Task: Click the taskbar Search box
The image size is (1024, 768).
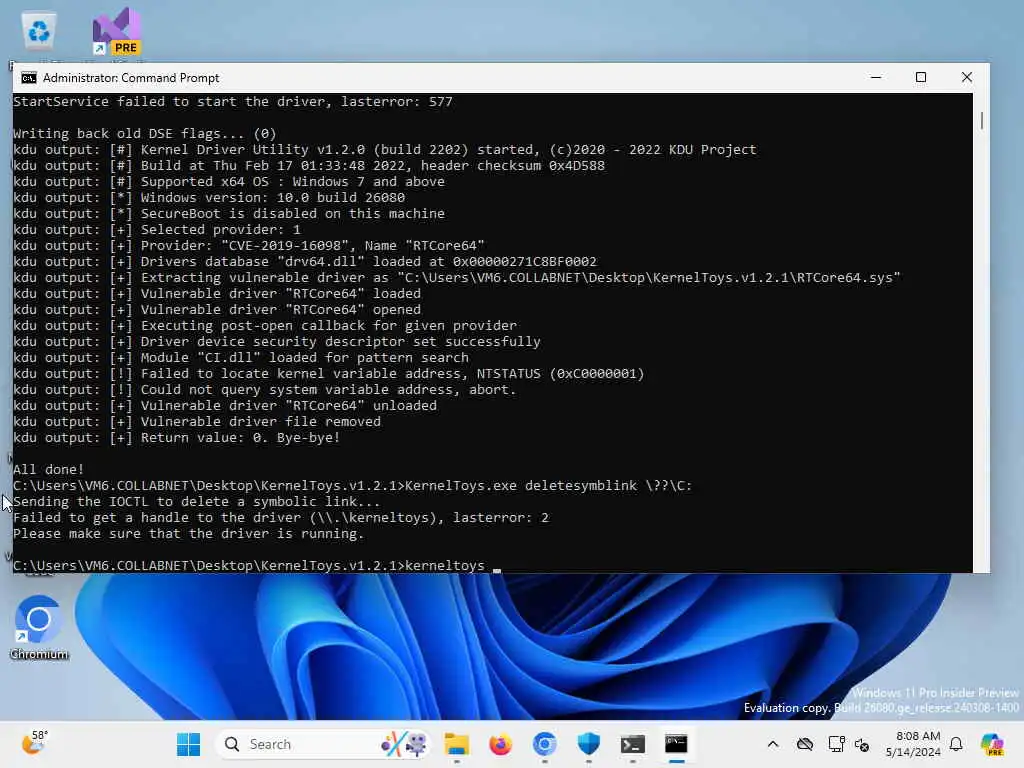Action: click(x=323, y=744)
